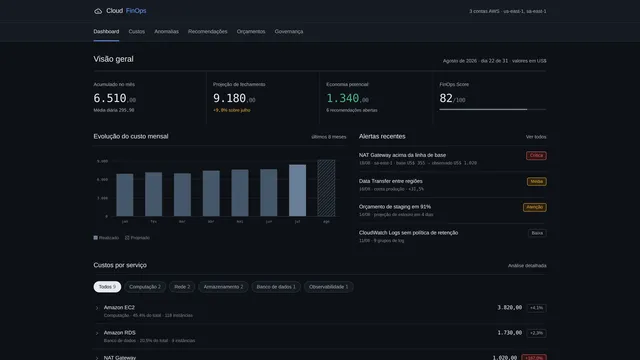Click the jan bar in the cost chart
Screen dimensions: 640x360
point(125,195)
